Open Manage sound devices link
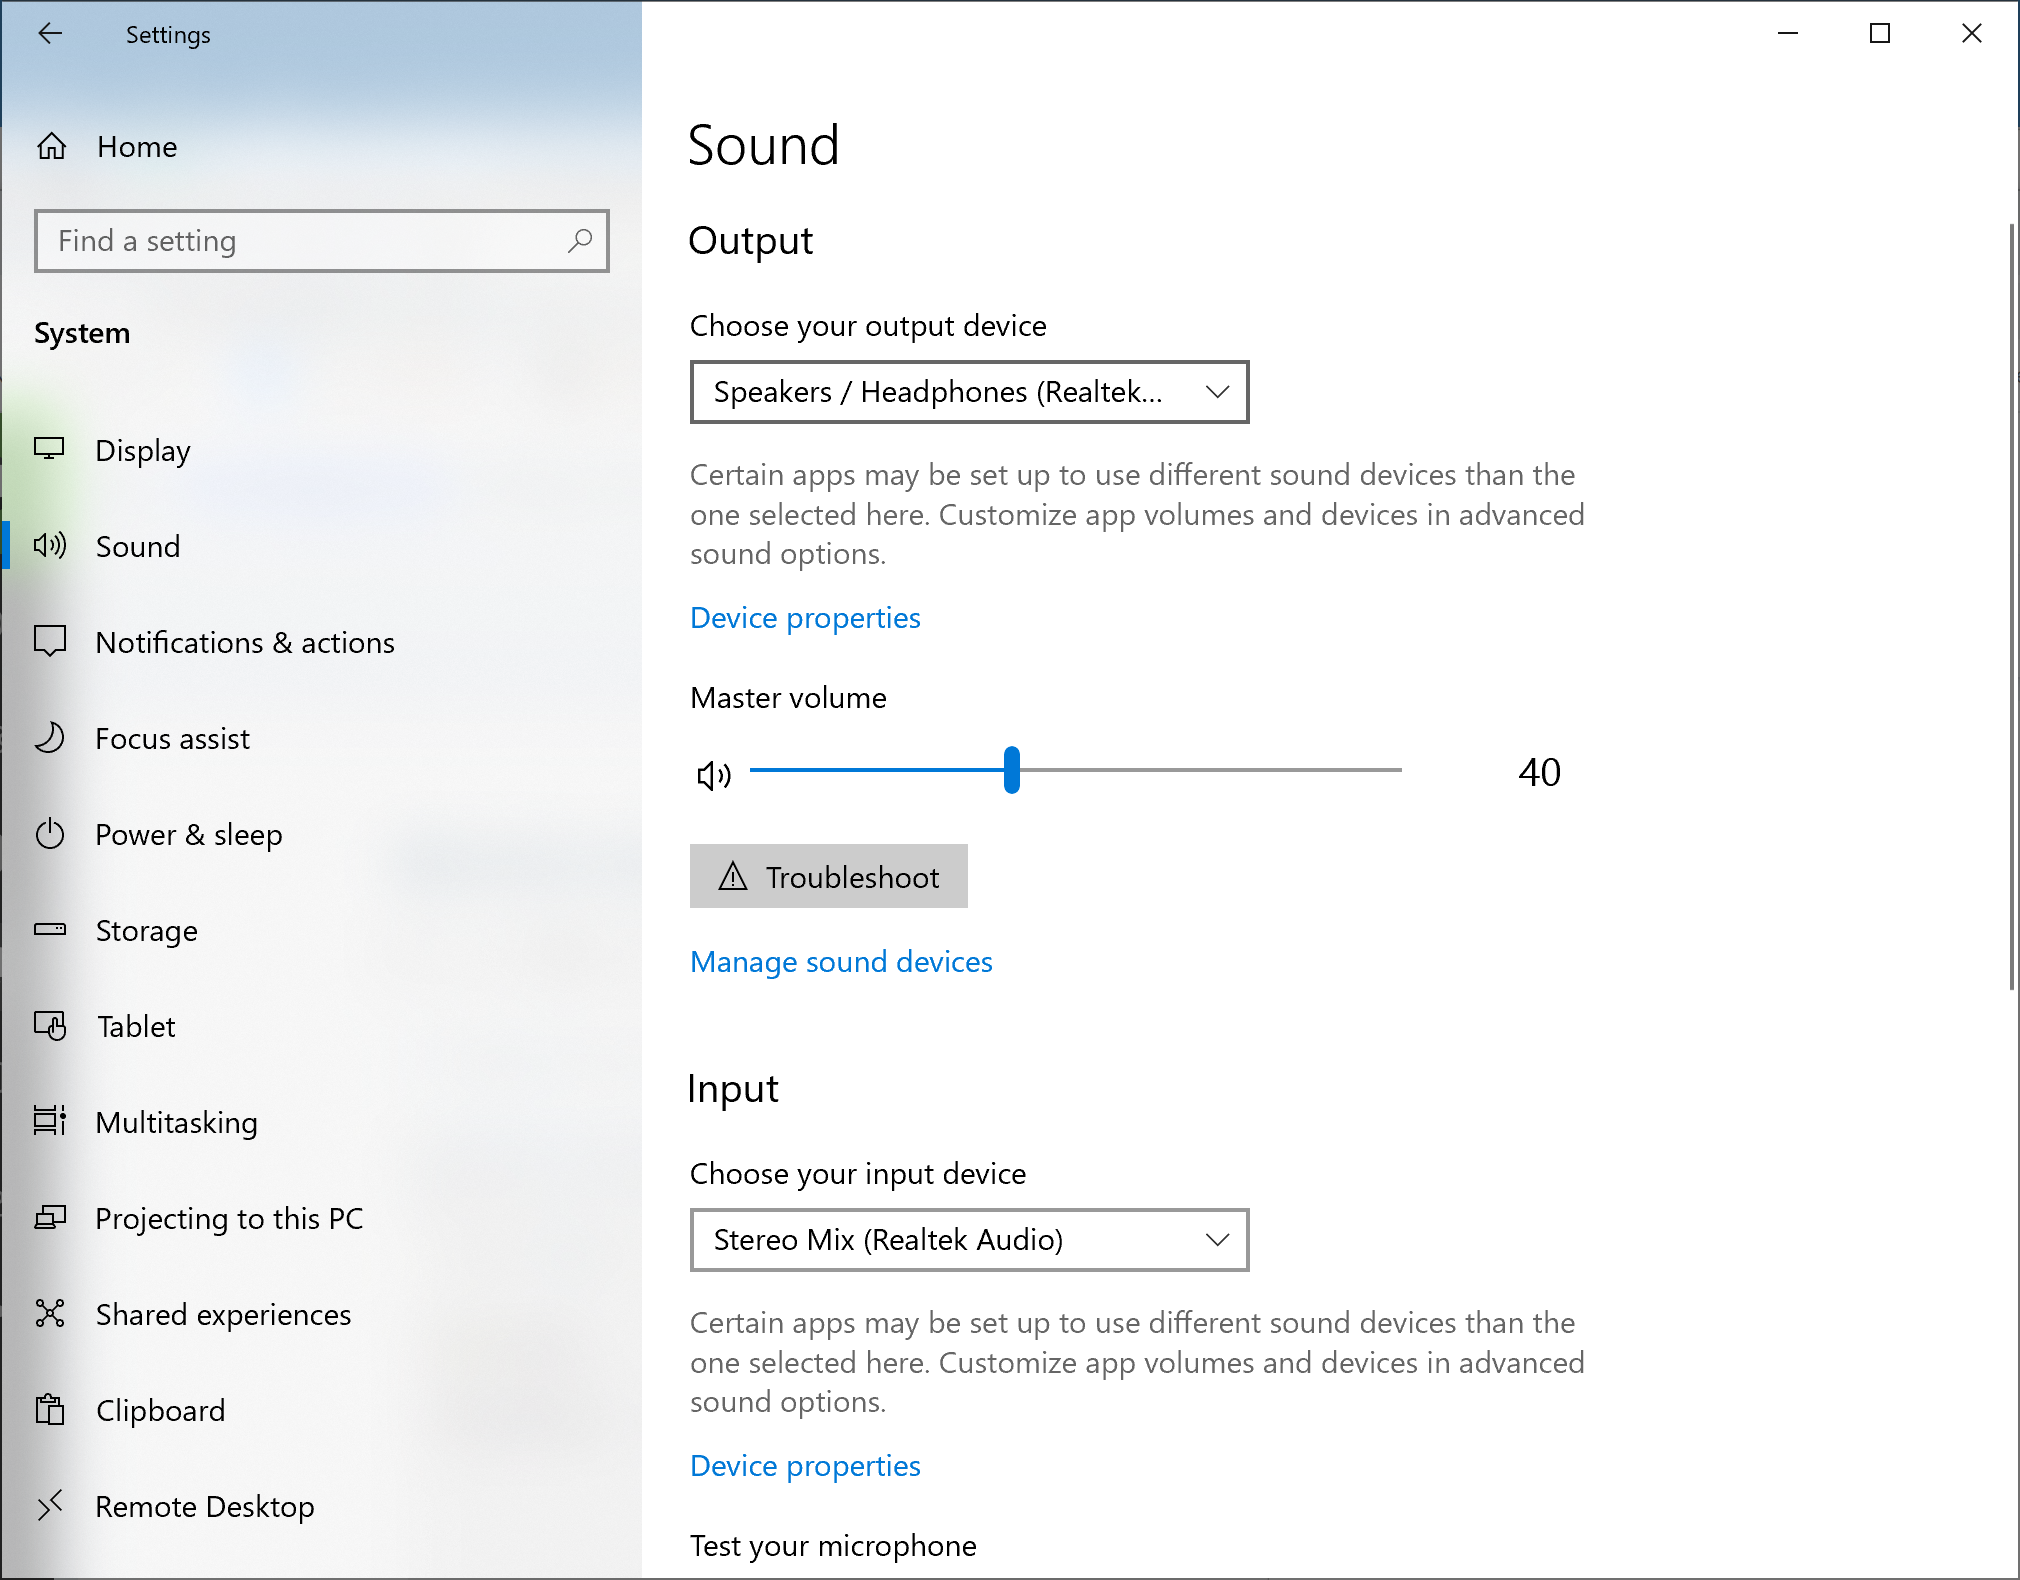The width and height of the screenshot is (2020, 1580). pos(841,962)
